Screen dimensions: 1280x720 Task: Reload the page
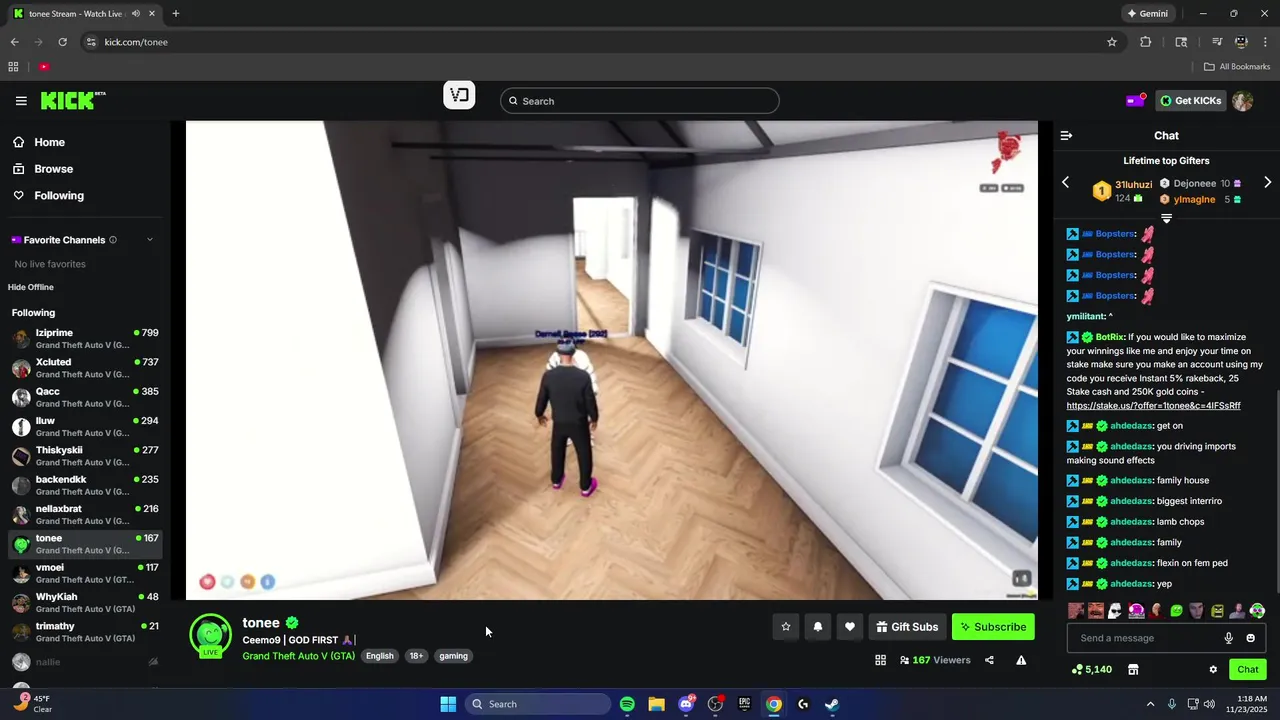62,42
